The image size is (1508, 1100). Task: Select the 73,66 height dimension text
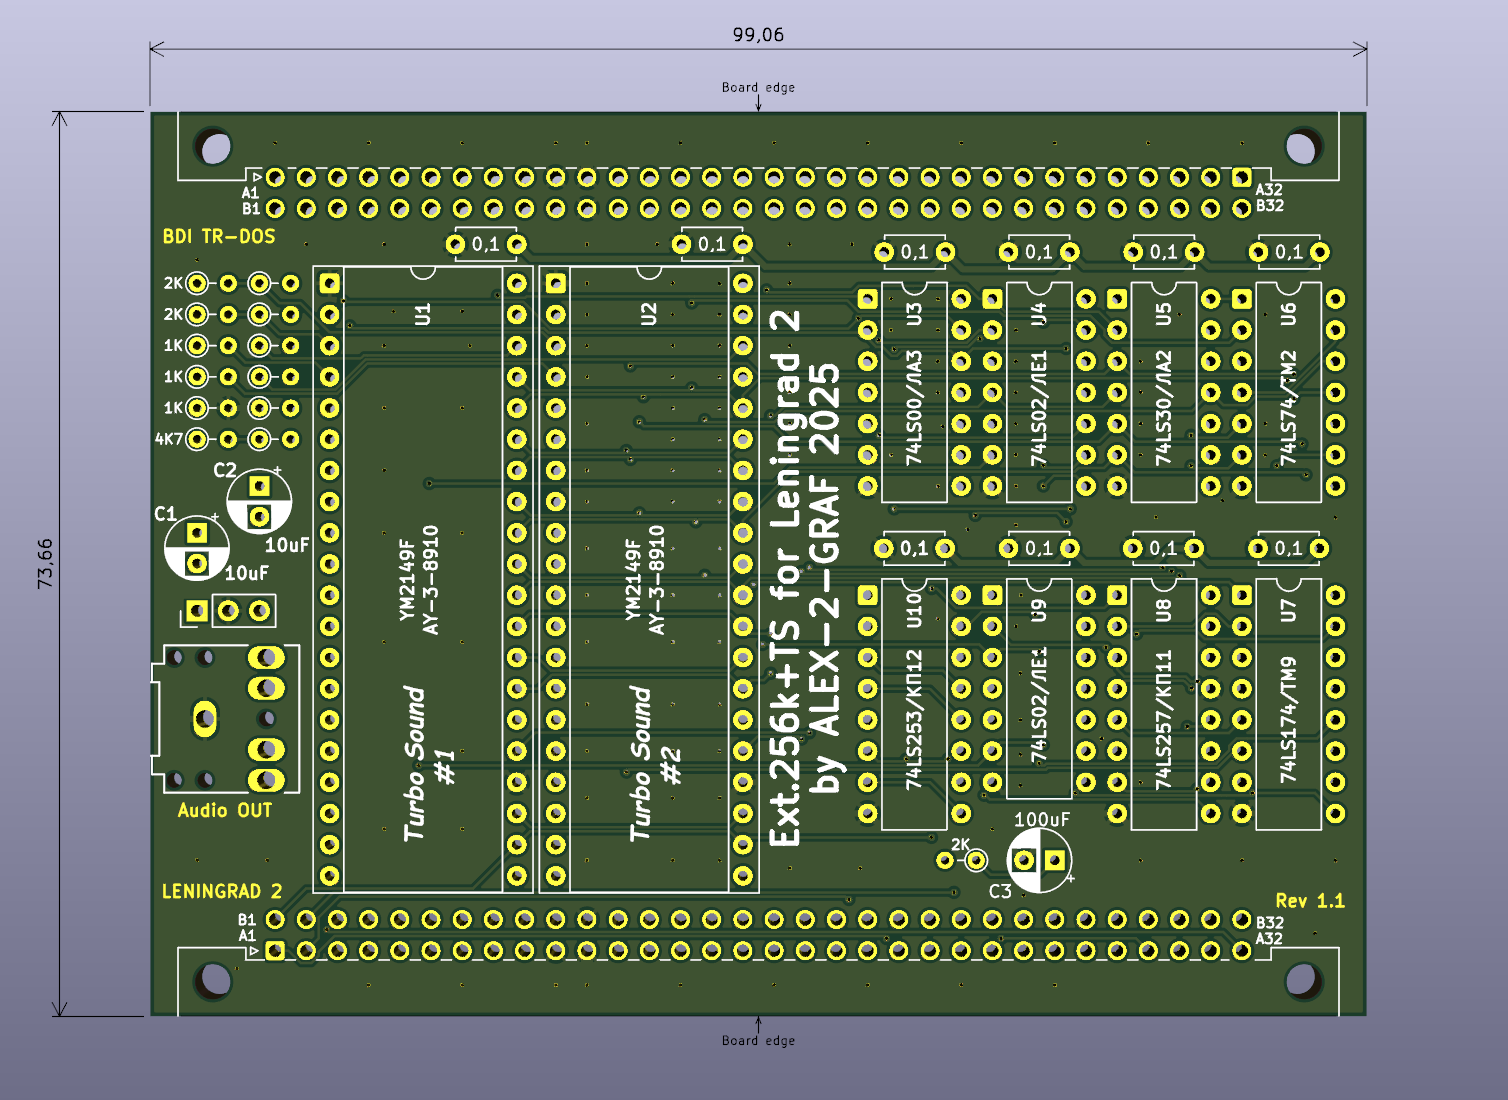coord(45,563)
